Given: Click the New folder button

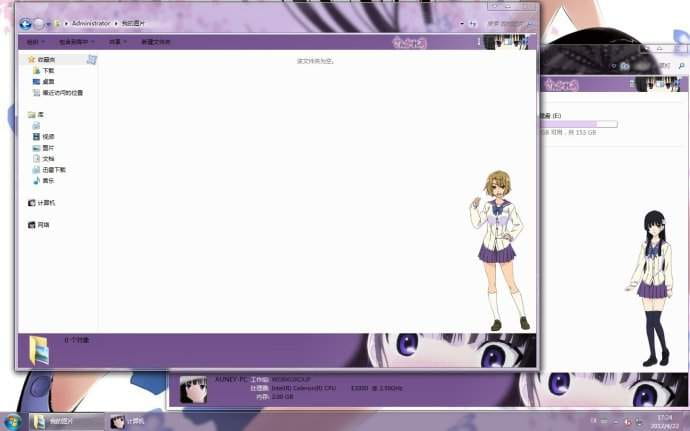Looking at the screenshot, I should pos(155,42).
